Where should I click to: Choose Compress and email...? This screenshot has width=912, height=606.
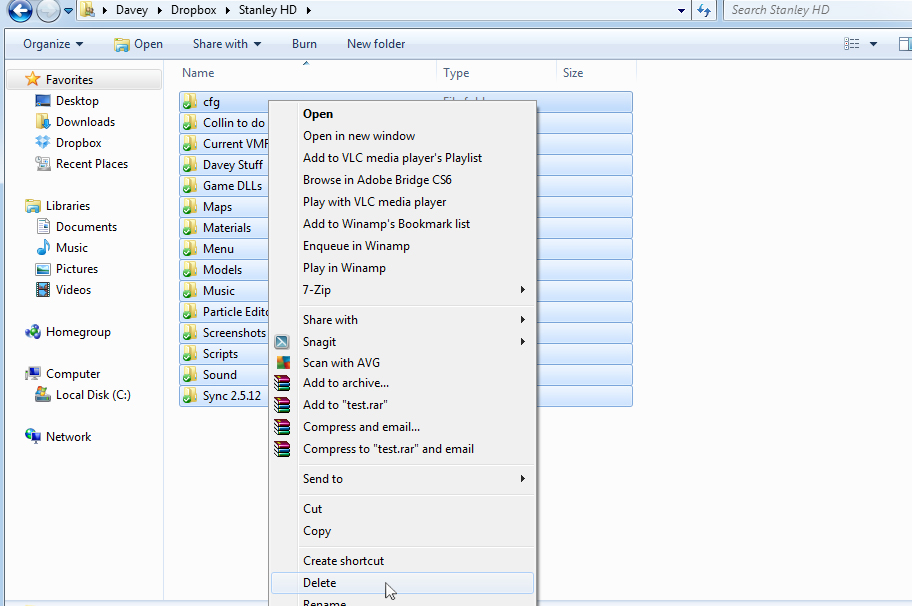pyautogui.click(x=402, y=427)
